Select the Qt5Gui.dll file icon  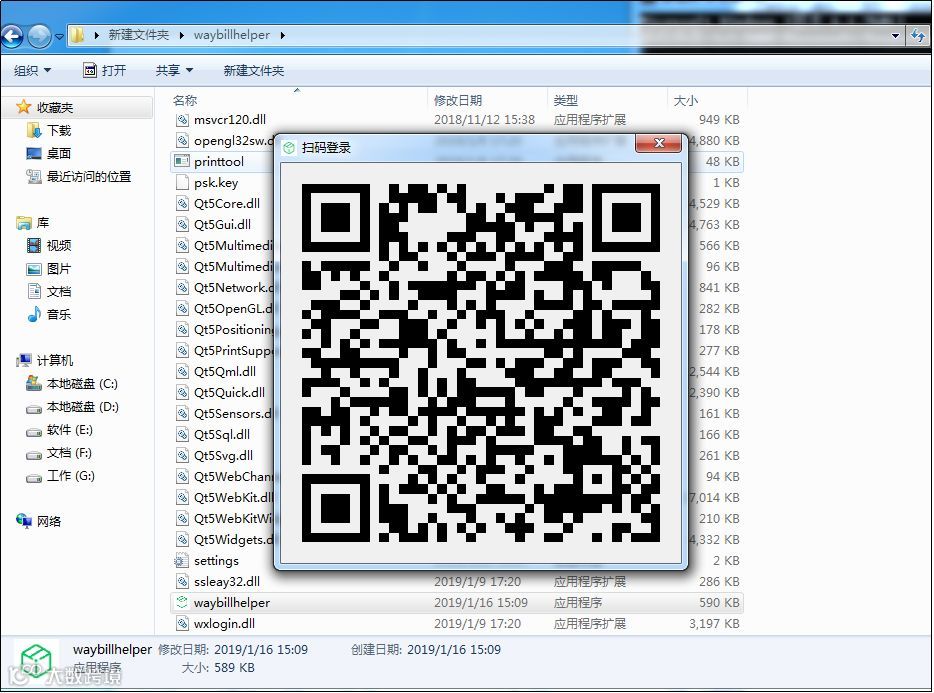point(182,225)
